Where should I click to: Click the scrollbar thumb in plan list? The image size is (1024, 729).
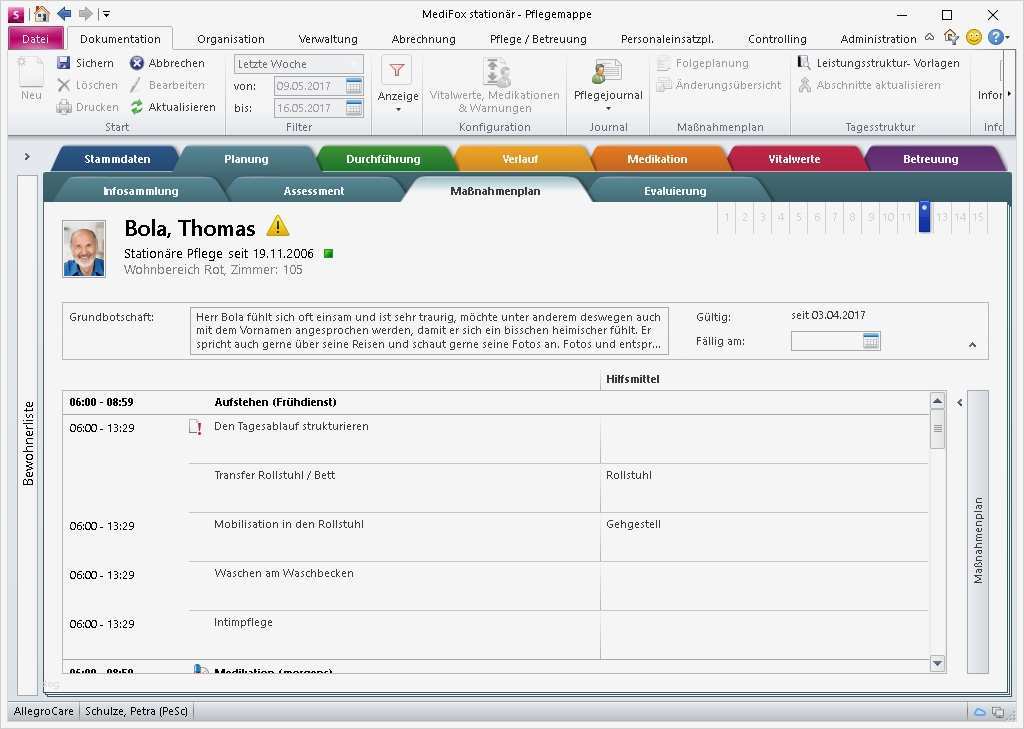pos(937,429)
